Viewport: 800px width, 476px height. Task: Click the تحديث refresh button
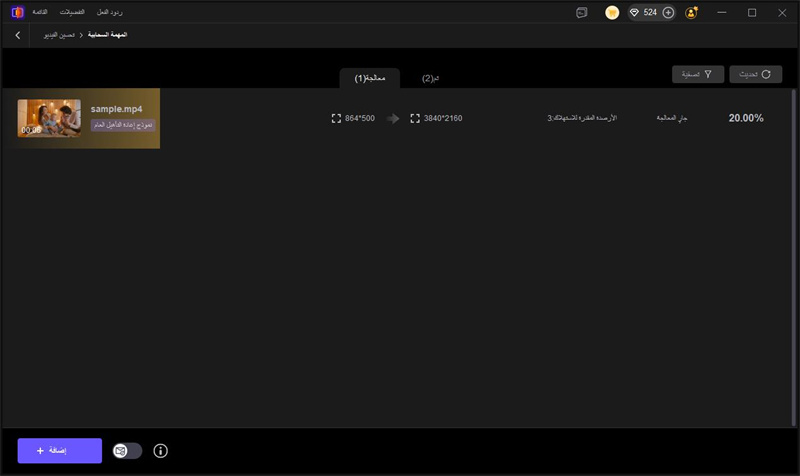tap(755, 74)
